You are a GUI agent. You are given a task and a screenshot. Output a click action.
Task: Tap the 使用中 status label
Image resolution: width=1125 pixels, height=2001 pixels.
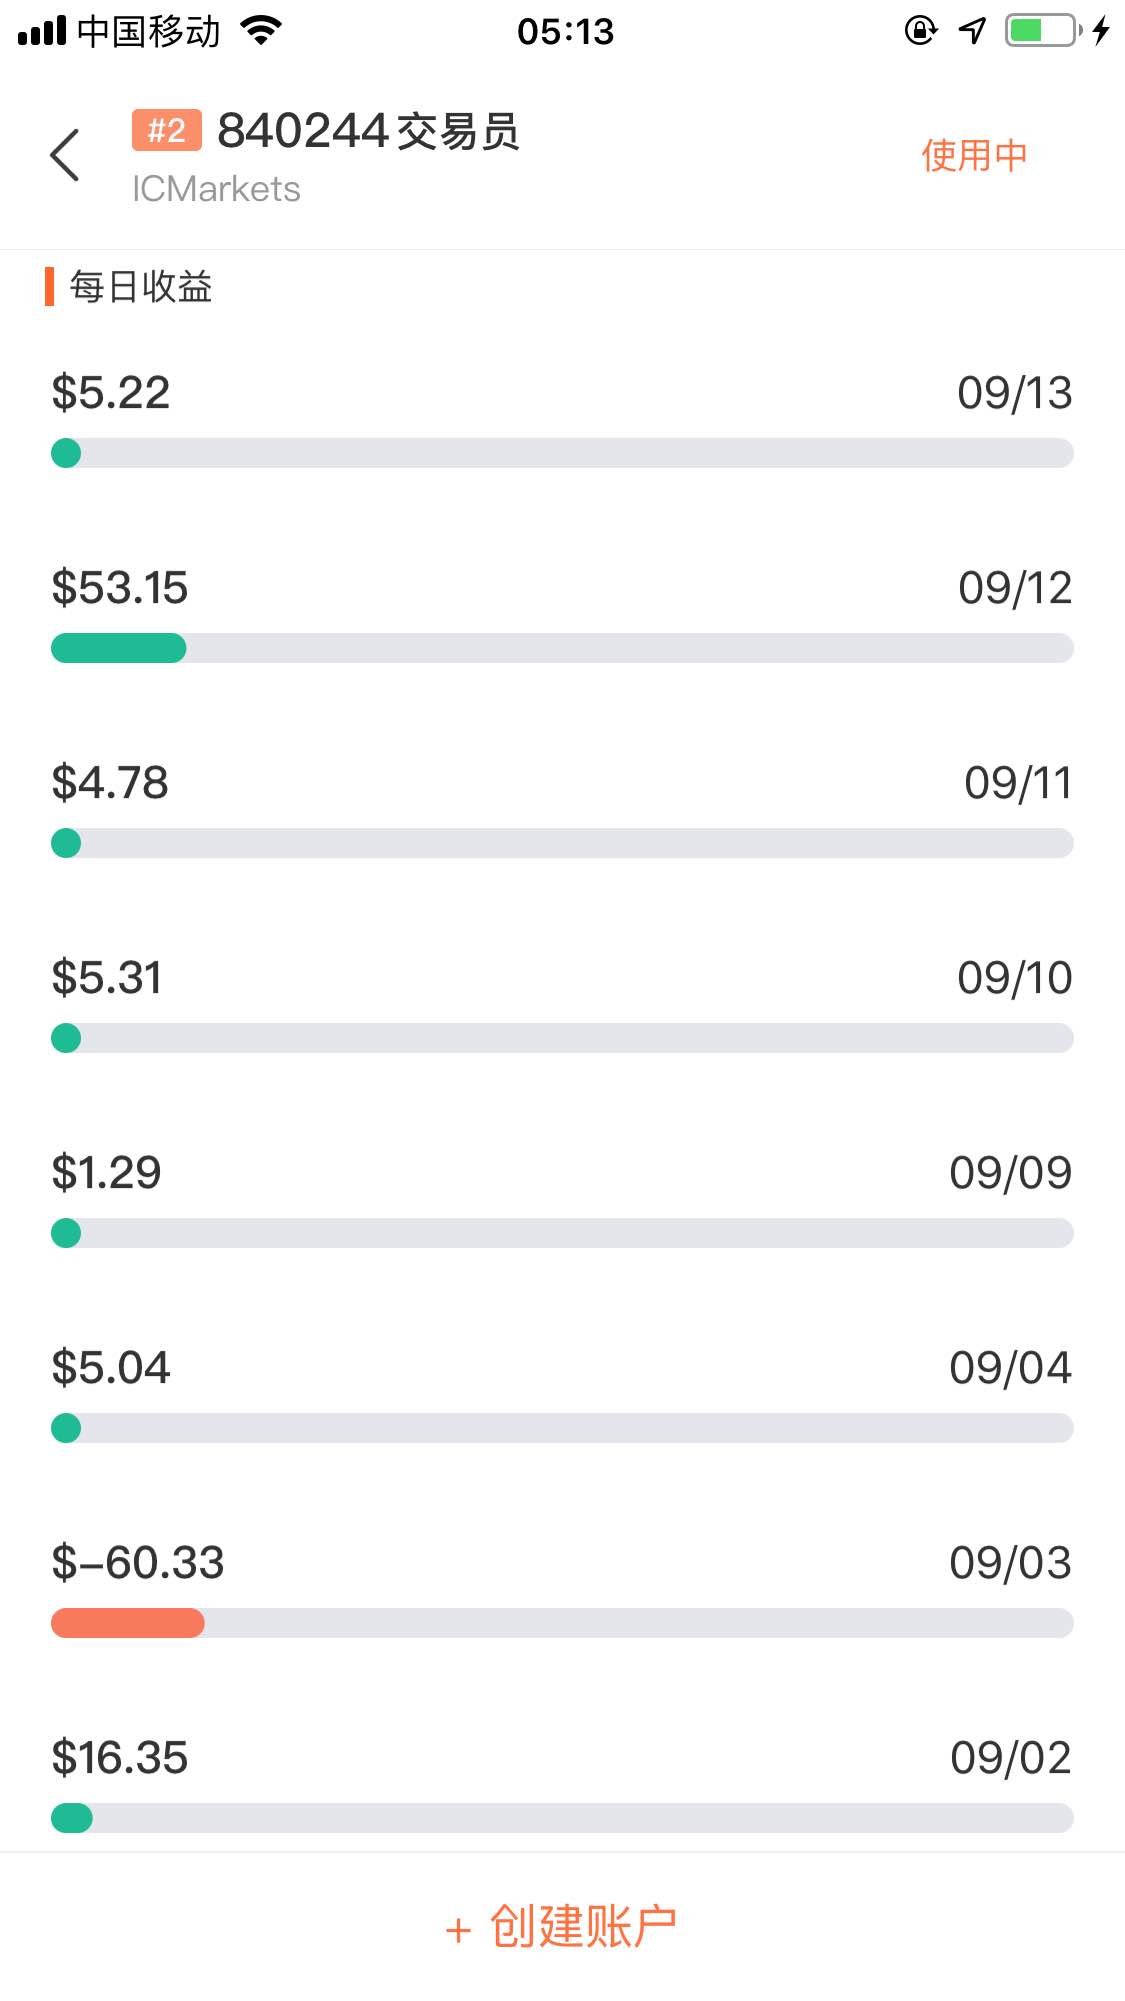click(x=974, y=155)
